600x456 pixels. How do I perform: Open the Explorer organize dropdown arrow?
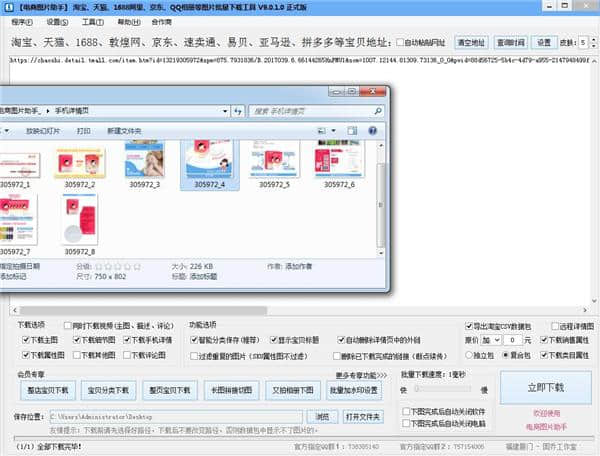pos(7,131)
